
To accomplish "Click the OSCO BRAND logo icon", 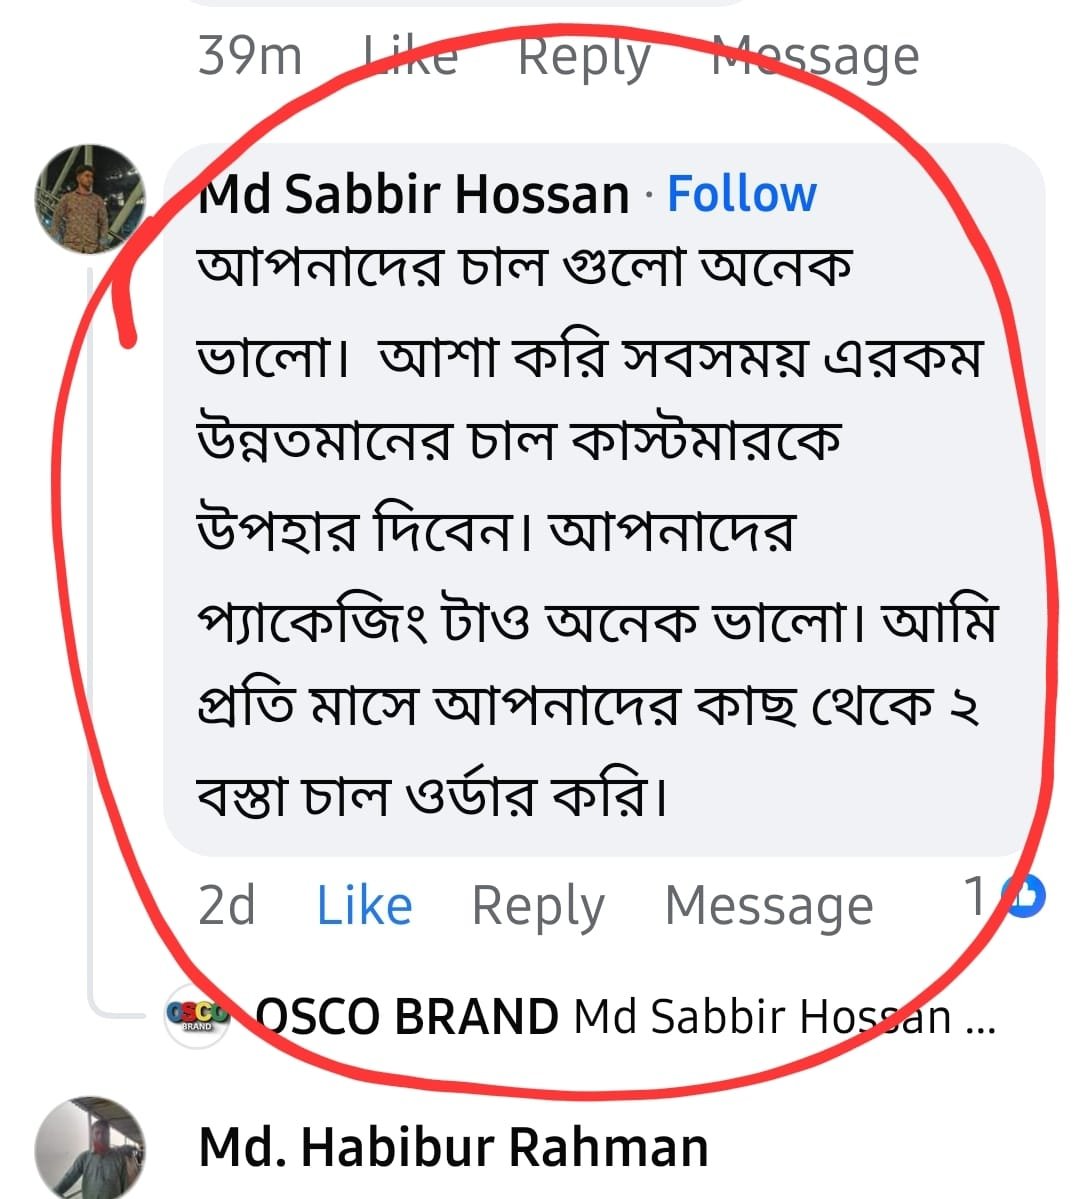I will point(197,1017).
